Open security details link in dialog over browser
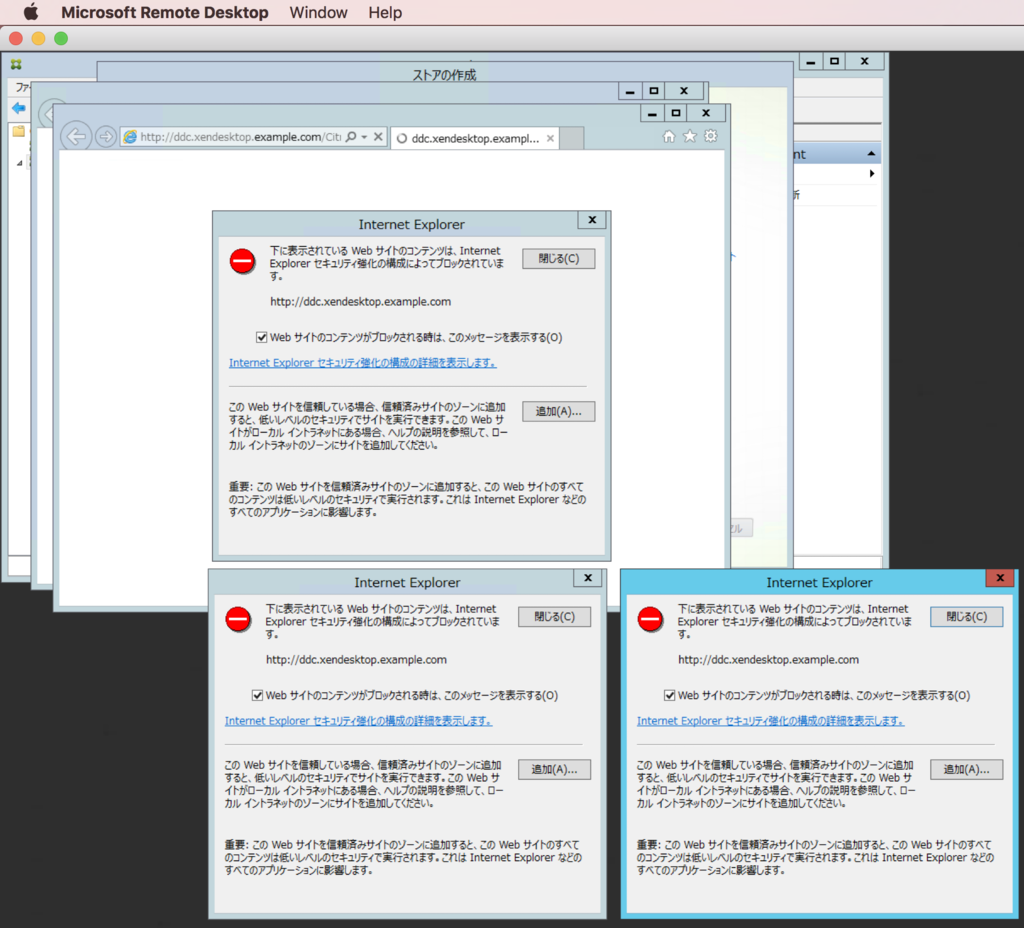The width and height of the screenshot is (1024, 928). 362,363
